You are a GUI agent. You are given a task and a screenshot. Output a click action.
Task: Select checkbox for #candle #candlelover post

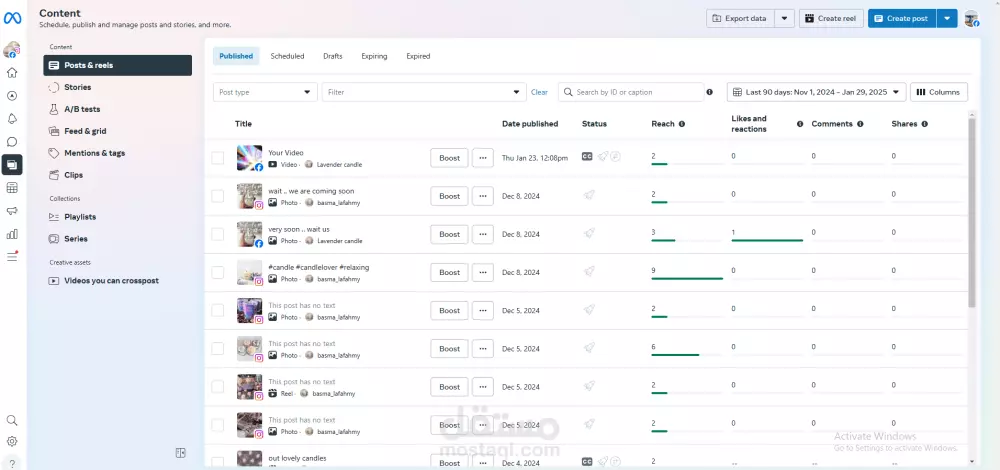point(217,272)
